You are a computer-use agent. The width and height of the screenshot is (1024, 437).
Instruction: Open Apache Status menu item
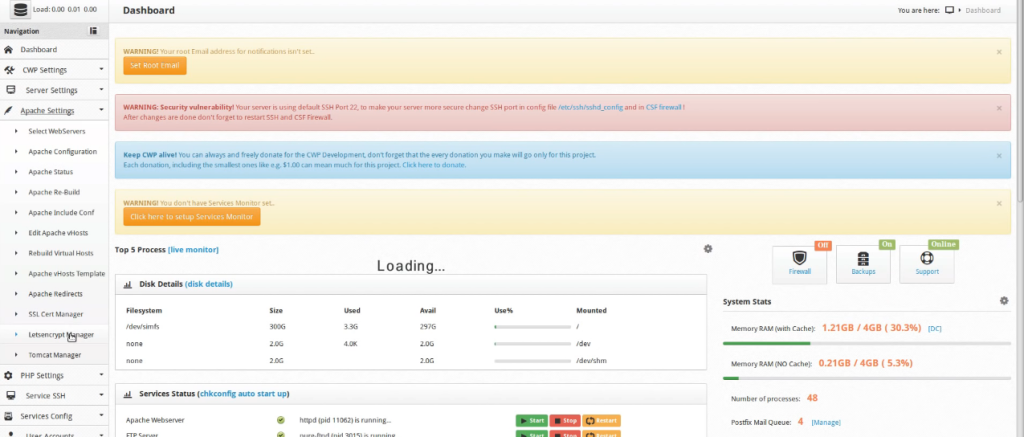51,172
